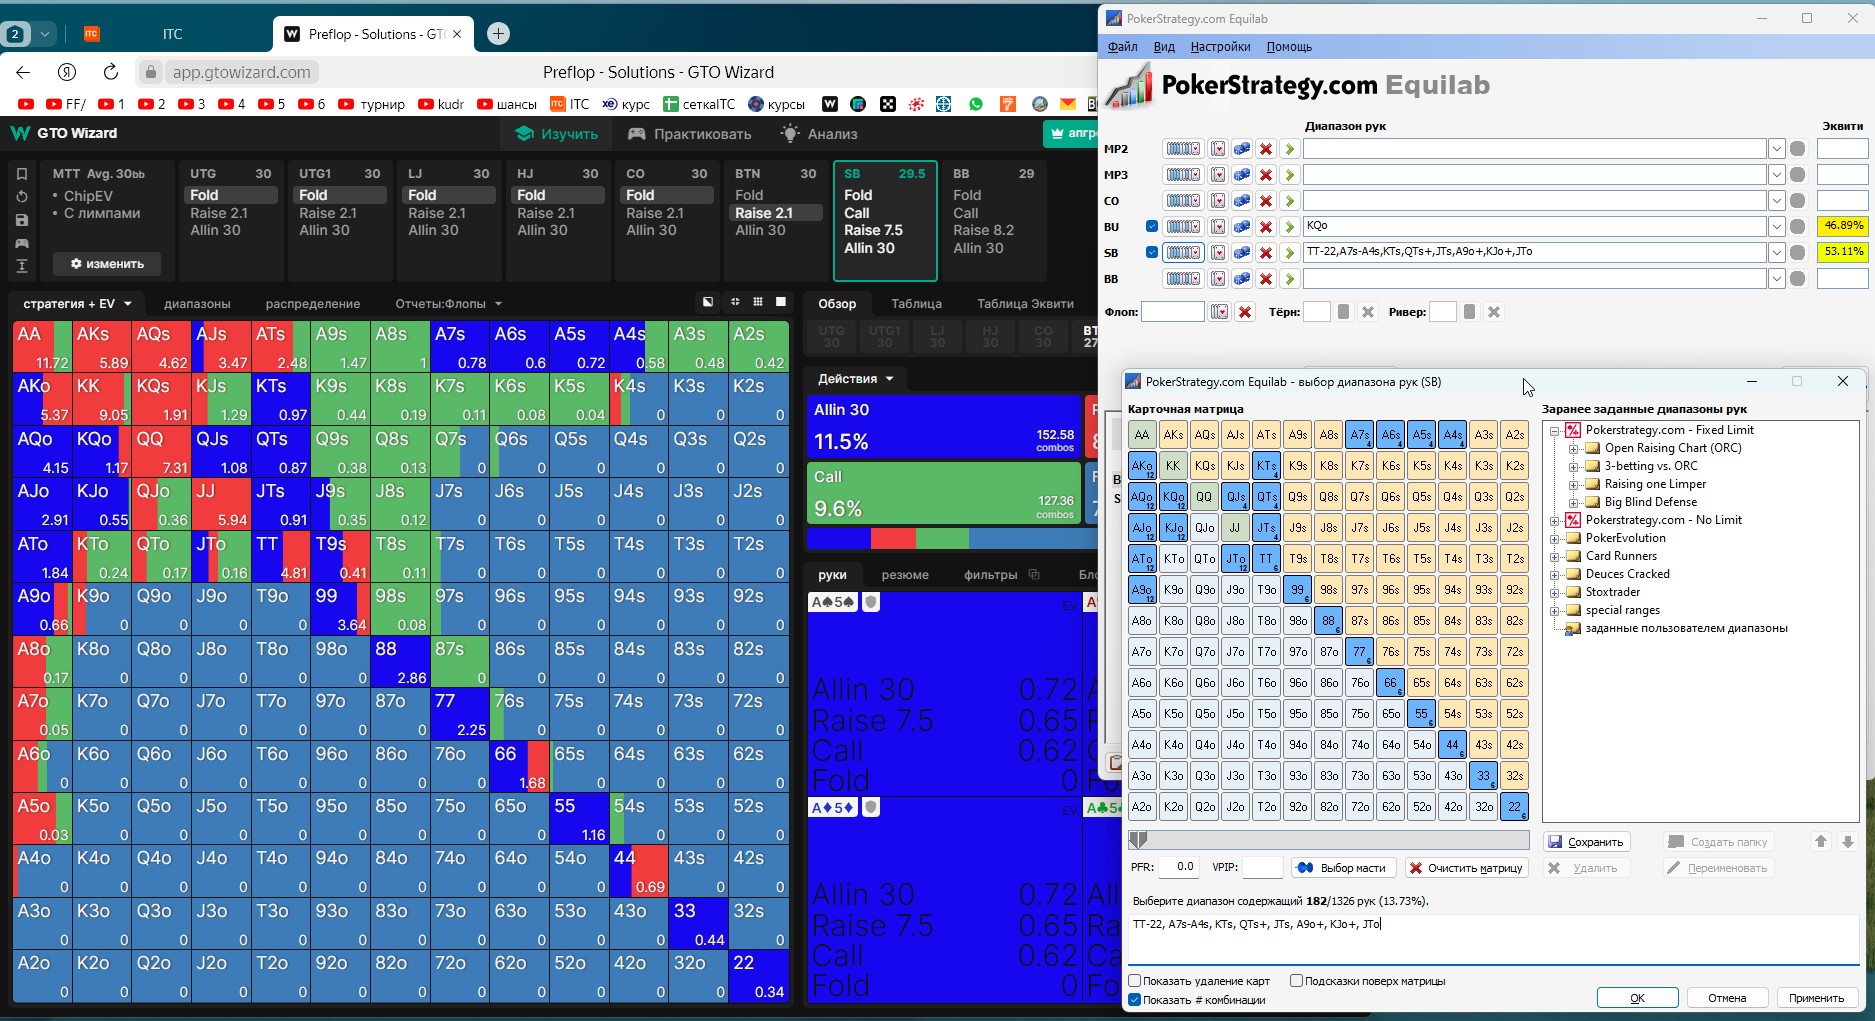Click Флоп cards input field

(x=1173, y=312)
